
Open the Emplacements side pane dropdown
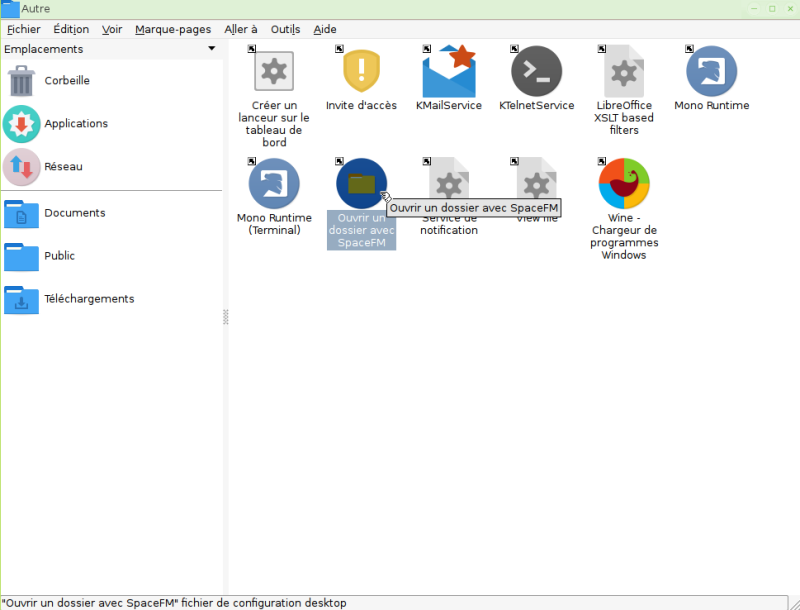[x=212, y=48]
